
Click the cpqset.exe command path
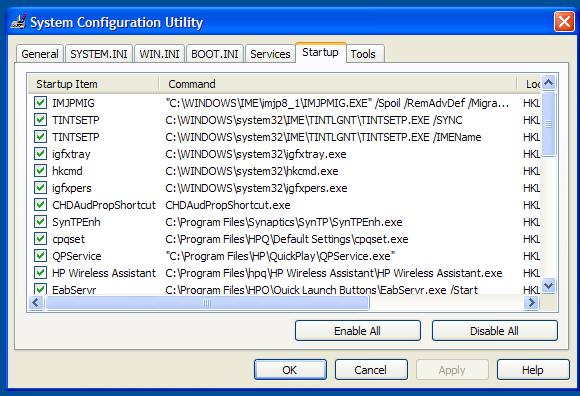(287, 239)
